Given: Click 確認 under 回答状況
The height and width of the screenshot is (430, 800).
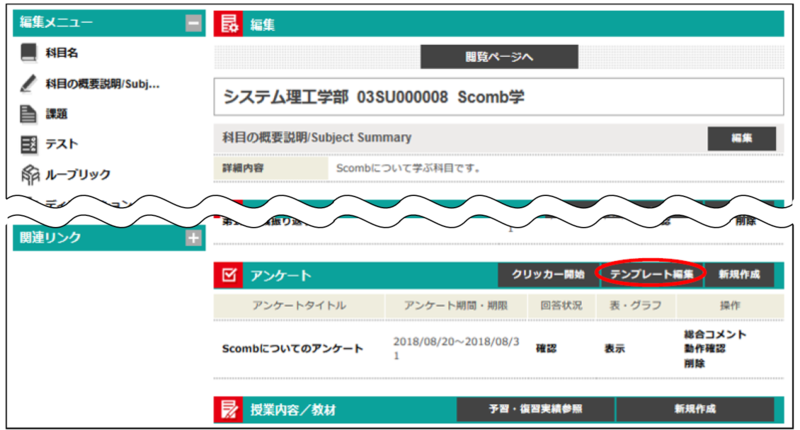Looking at the screenshot, I should (x=545, y=351).
